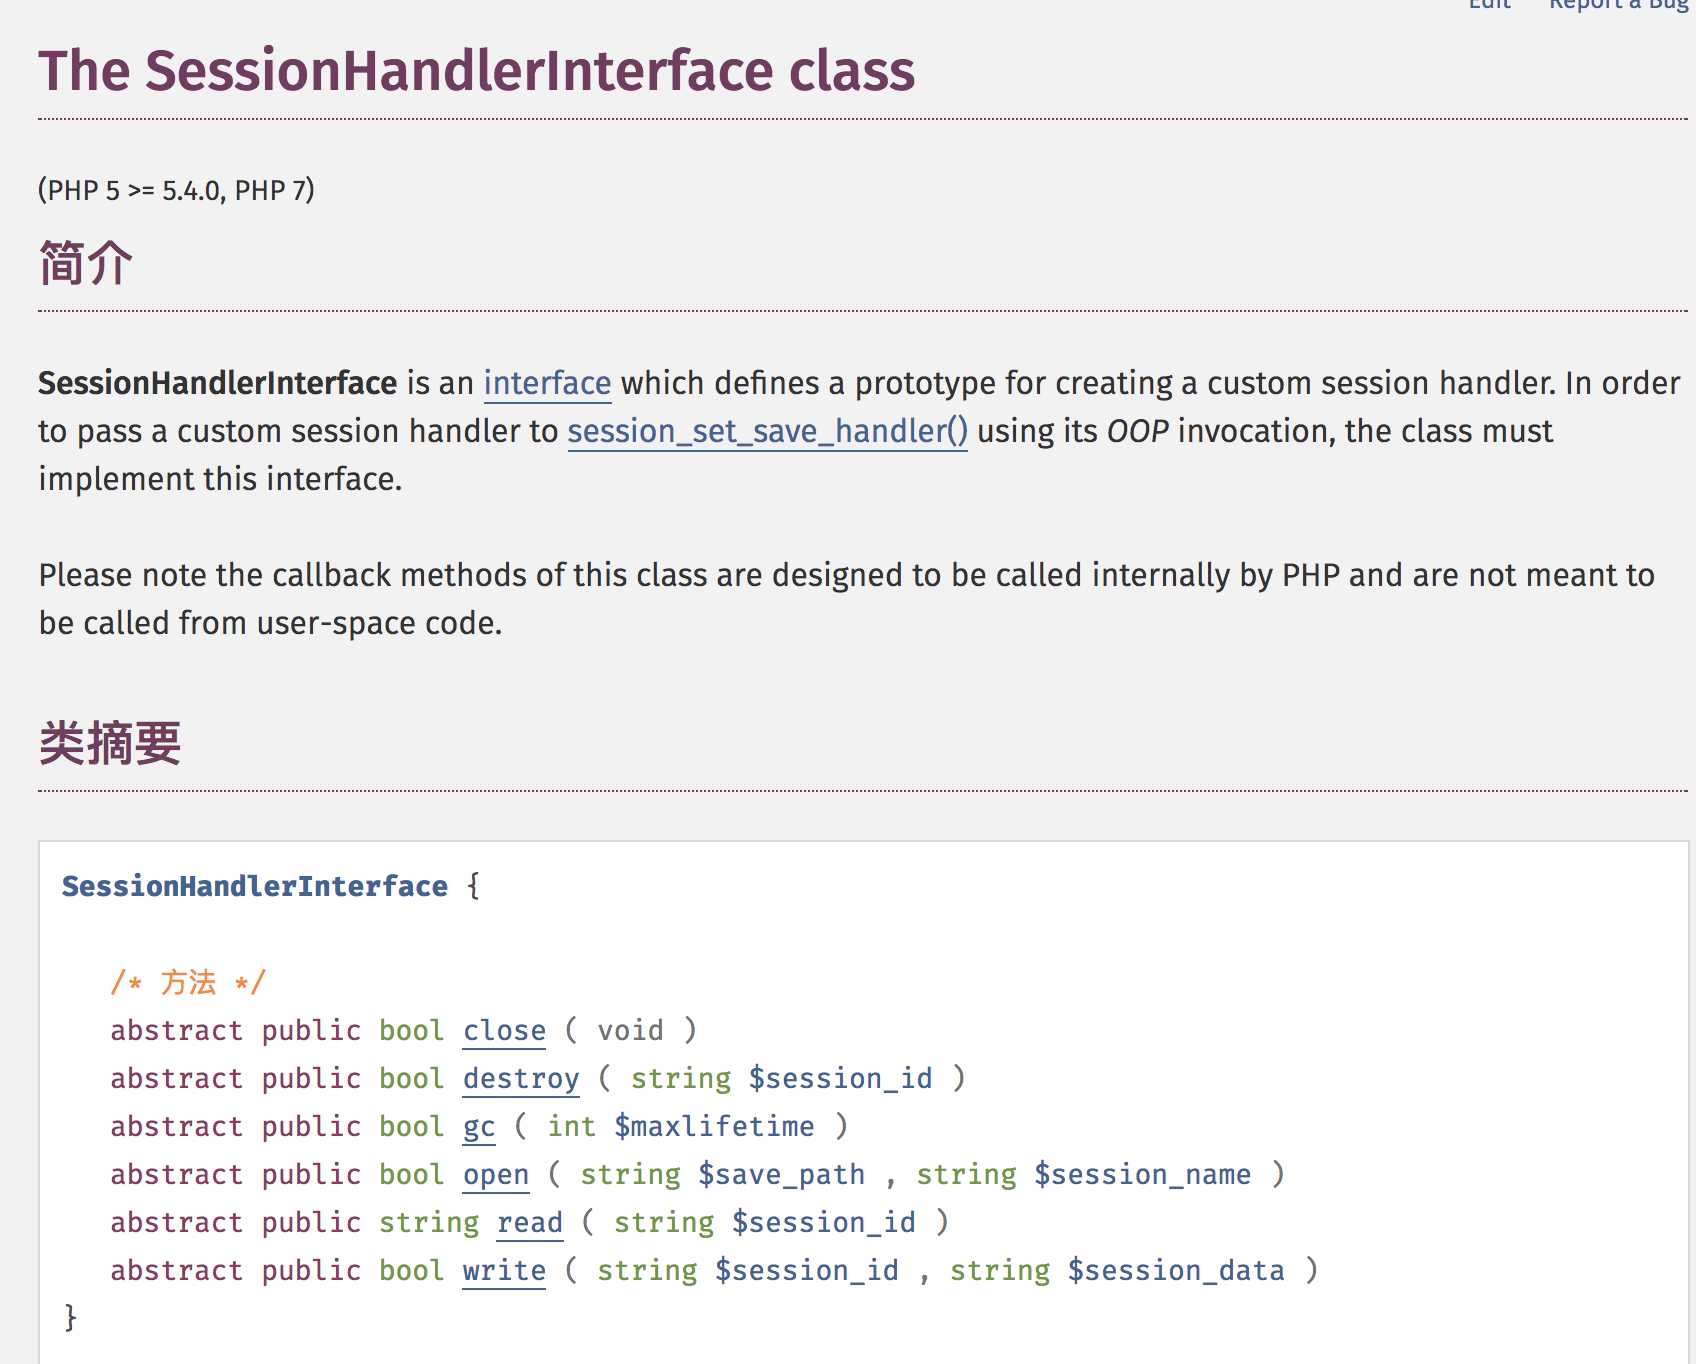Click the 类摘要 section heading
Viewport: 1696px width, 1364px height.
point(110,743)
